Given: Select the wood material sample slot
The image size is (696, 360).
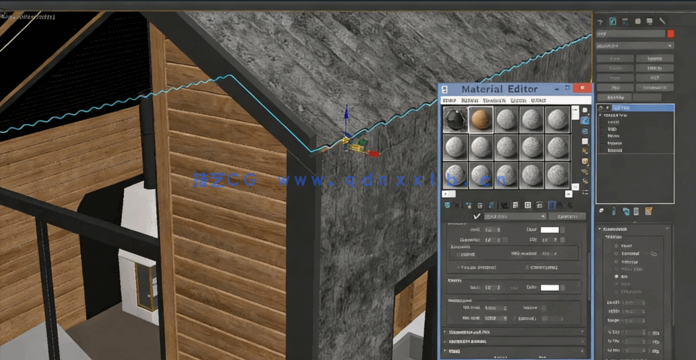Looking at the screenshot, I should point(481,119).
